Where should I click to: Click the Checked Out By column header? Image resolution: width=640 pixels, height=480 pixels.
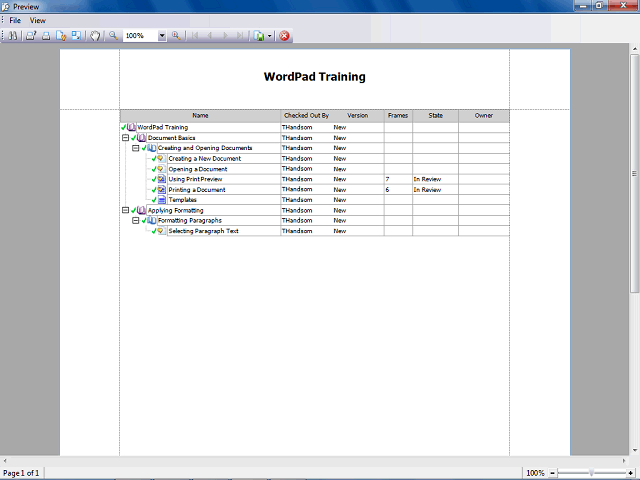pos(307,116)
